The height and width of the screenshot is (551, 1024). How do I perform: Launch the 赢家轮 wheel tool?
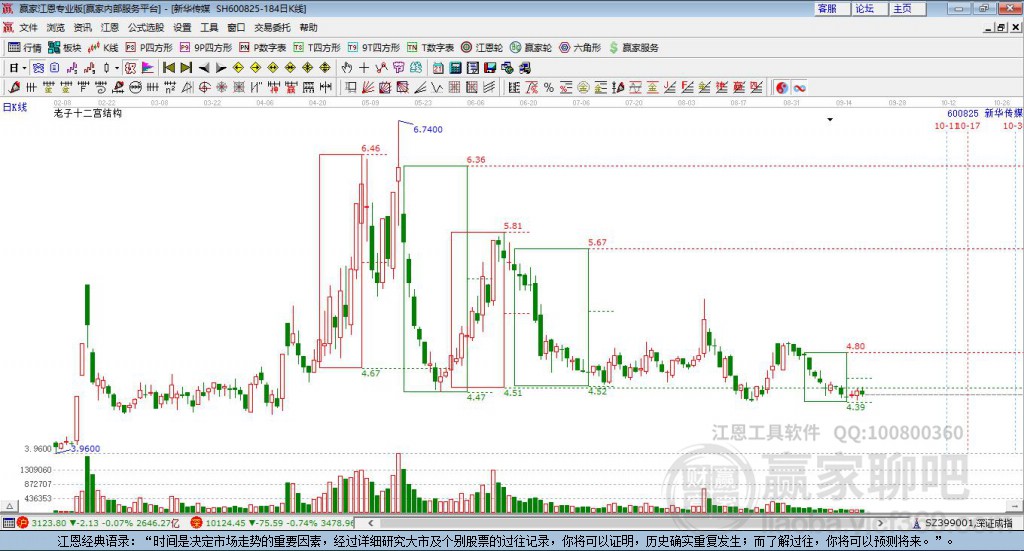(x=531, y=48)
